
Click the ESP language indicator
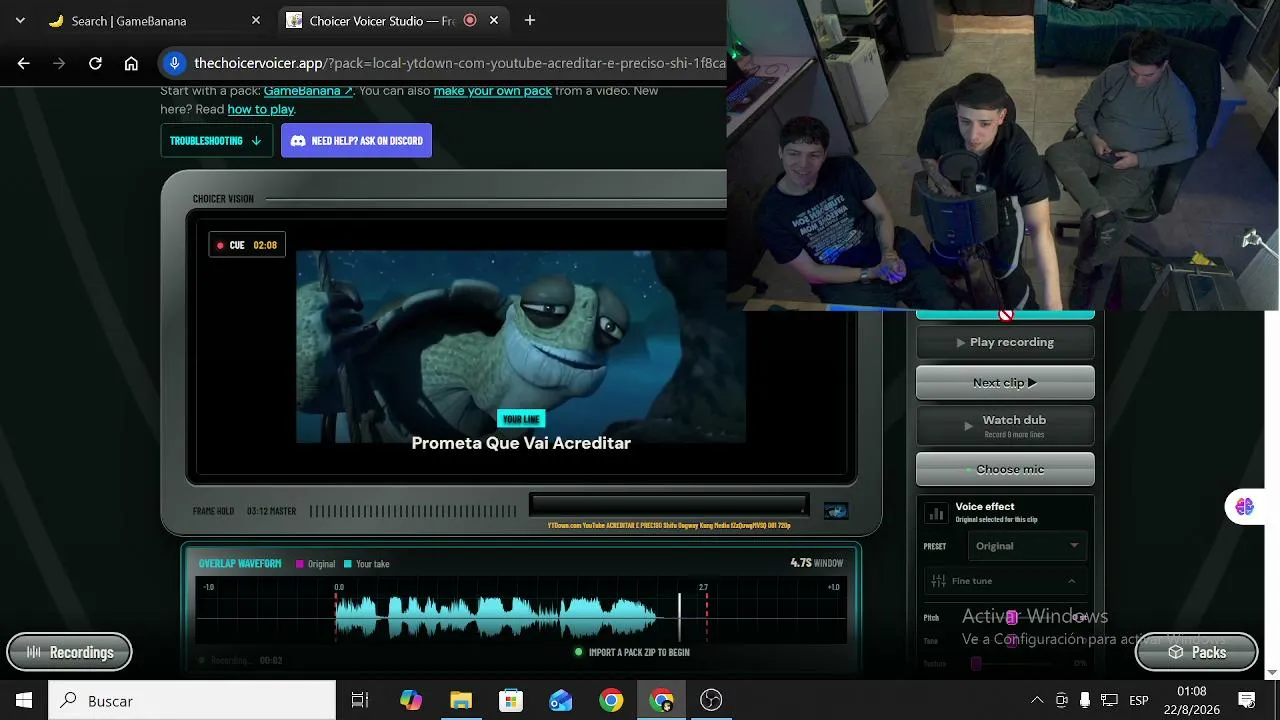tap(1139, 700)
